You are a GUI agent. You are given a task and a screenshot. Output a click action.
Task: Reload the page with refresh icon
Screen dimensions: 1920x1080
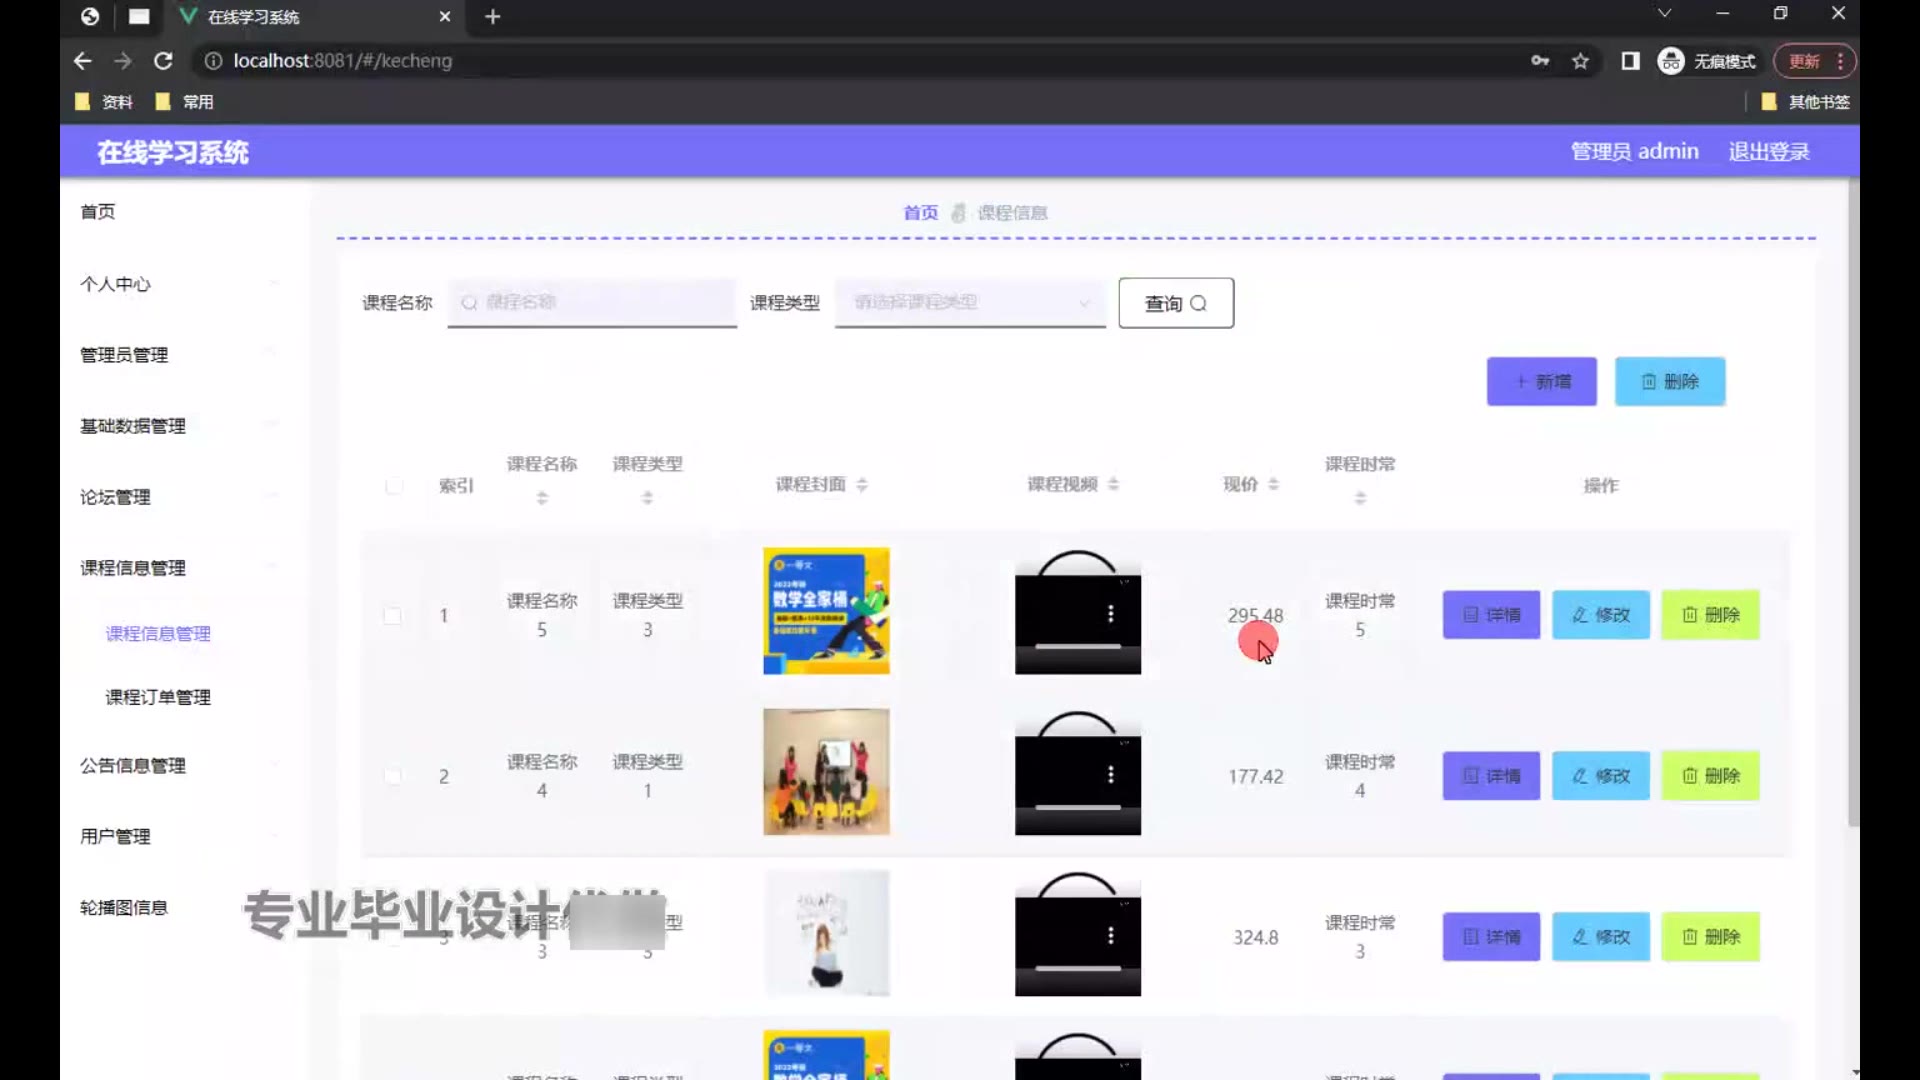[x=163, y=61]
